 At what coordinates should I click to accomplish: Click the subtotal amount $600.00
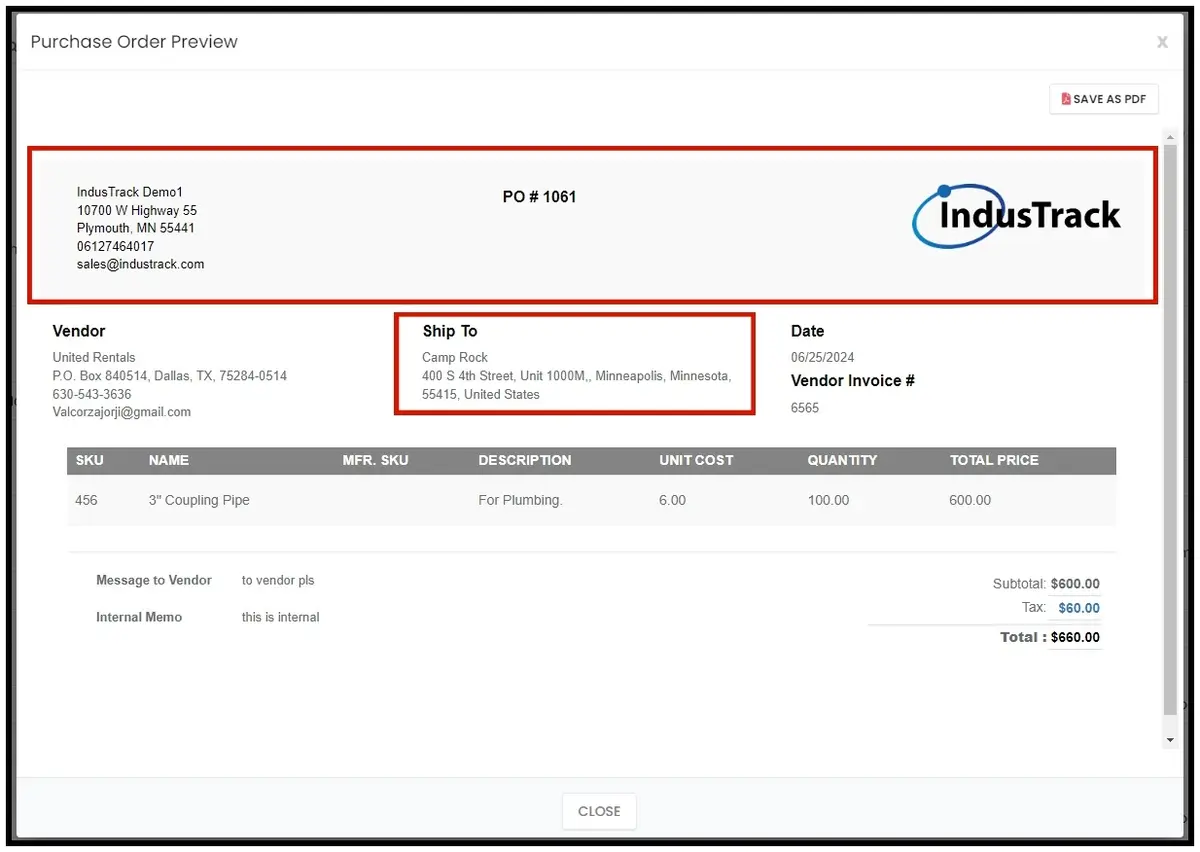[1075, 584]
